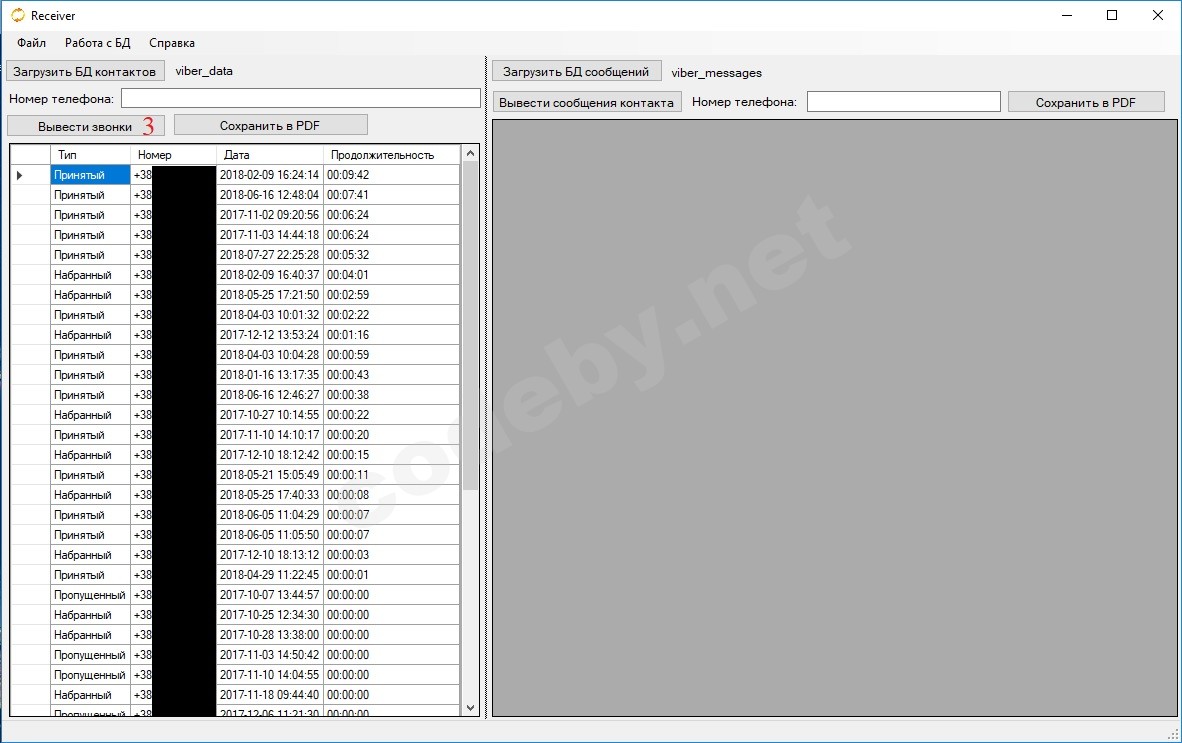Select date cell 2018-06-16 12:46:27
Screen dimensions: 1182x743
click(x=270, y=395)
